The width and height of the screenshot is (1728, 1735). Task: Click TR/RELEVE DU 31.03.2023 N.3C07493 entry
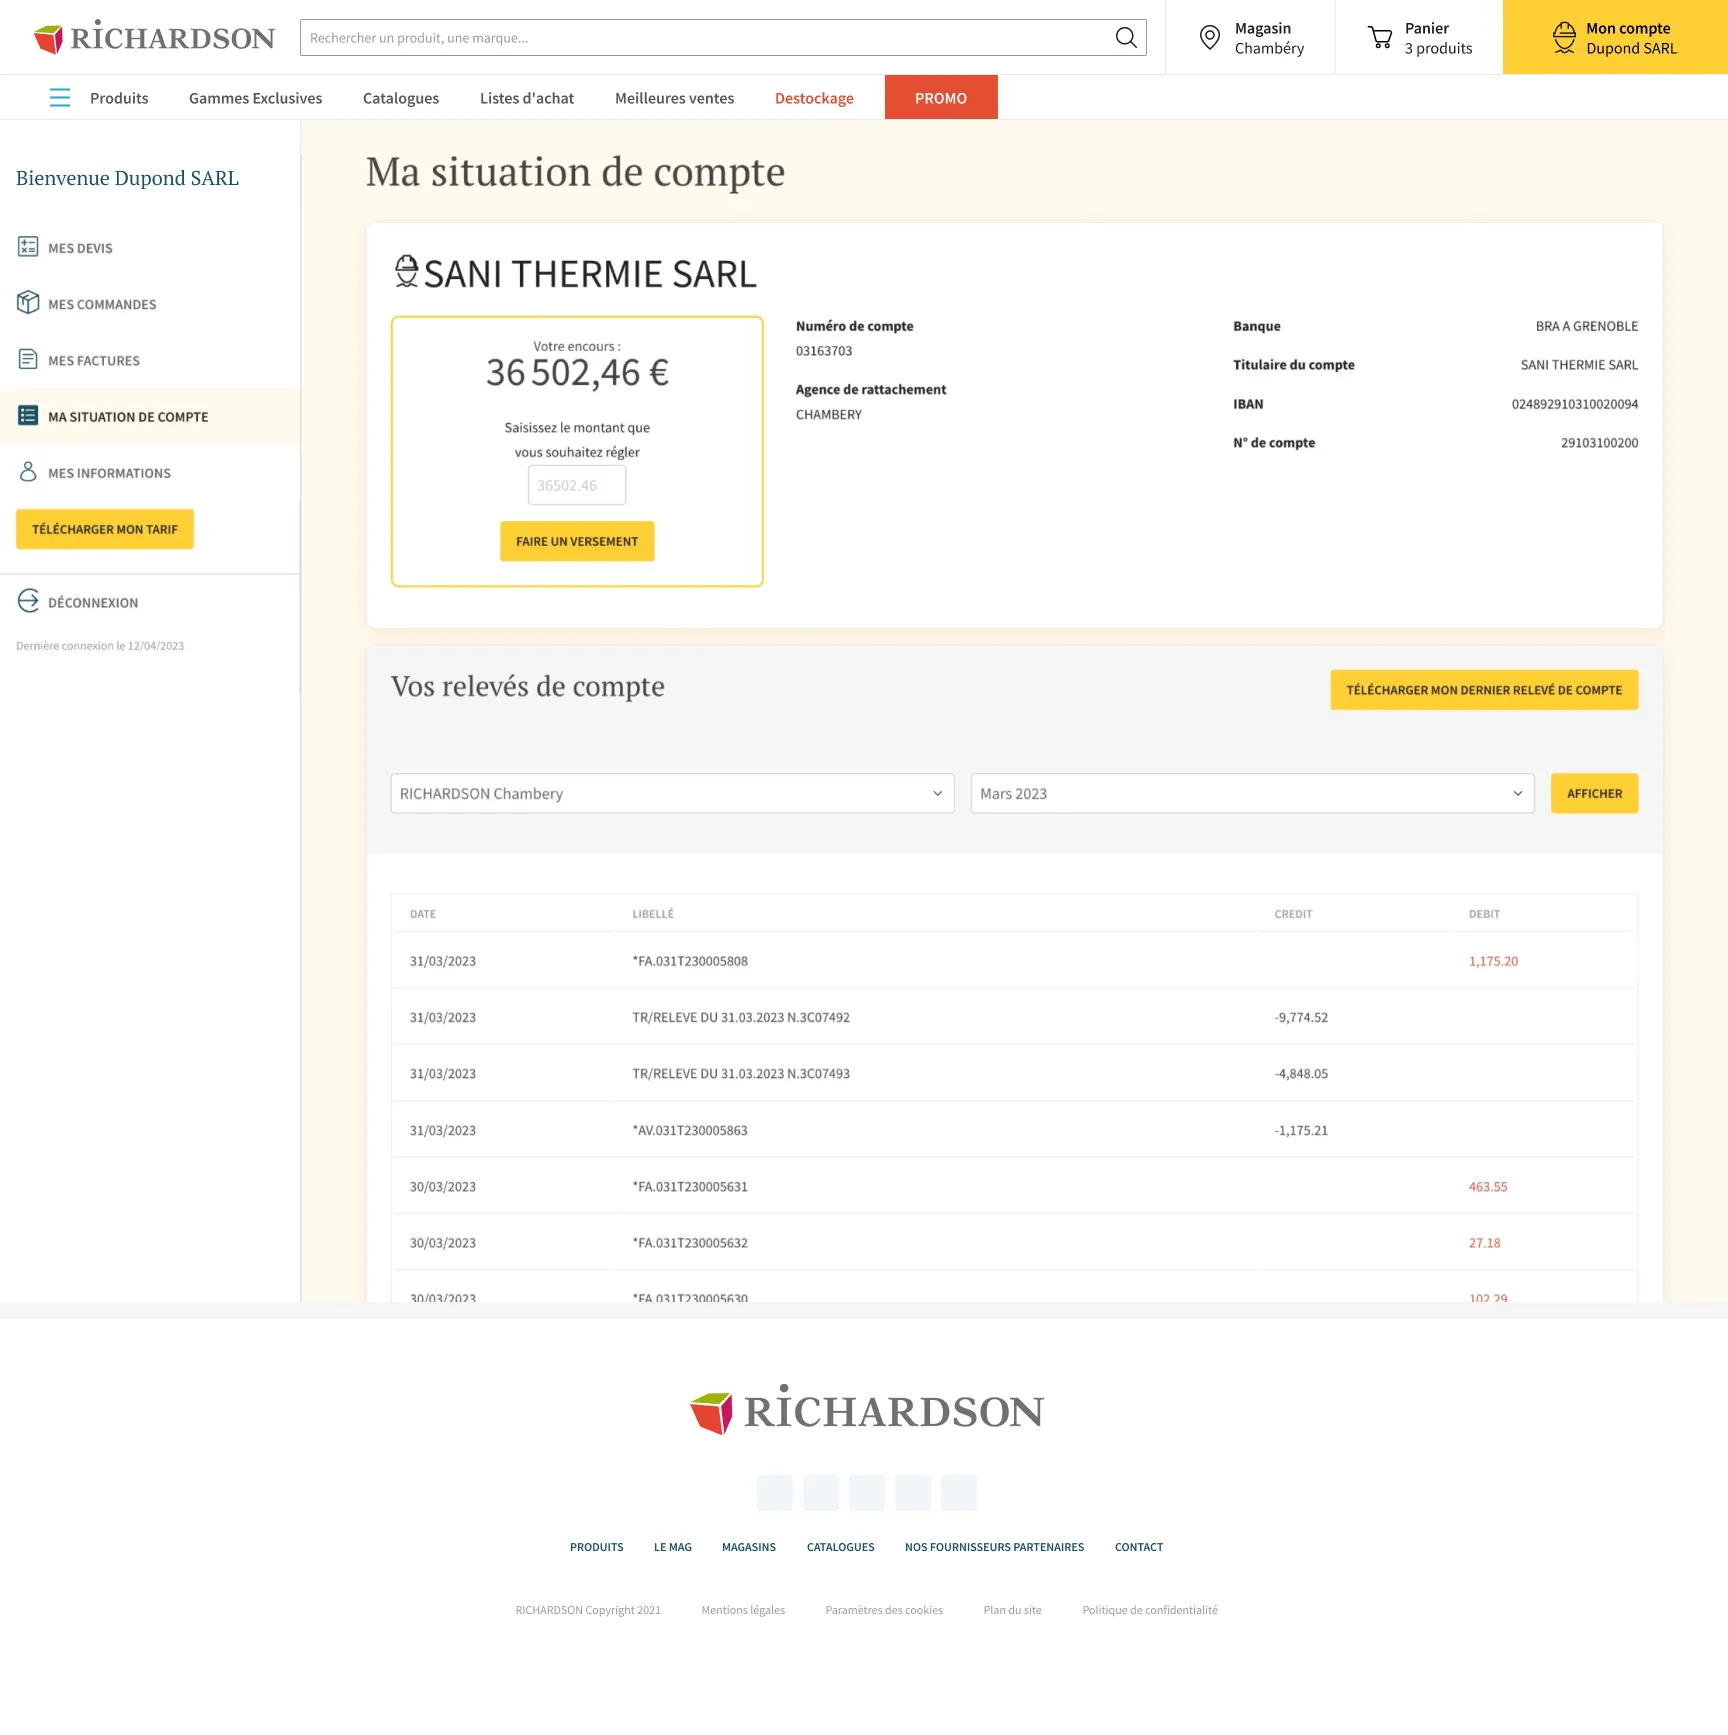(741, 1074)
